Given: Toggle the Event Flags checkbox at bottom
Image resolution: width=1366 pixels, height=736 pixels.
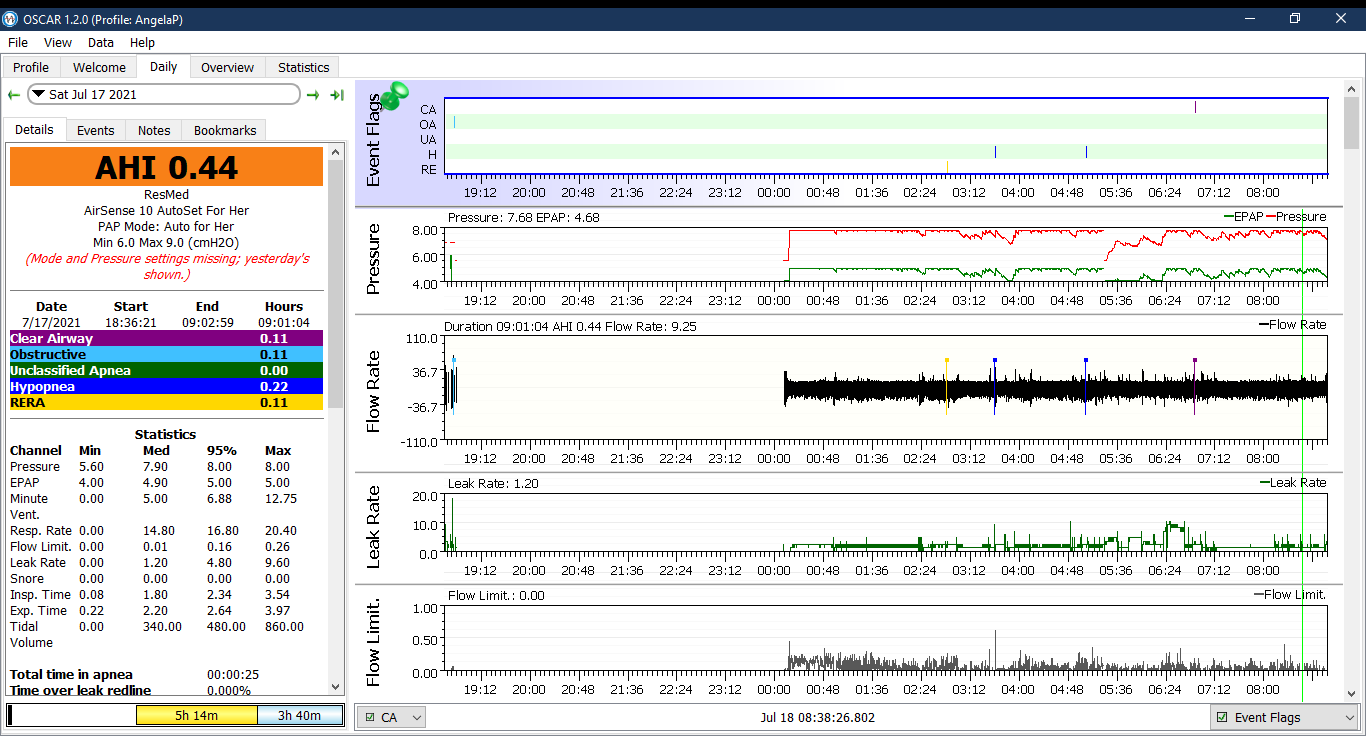Looking at the screenshot, I should click(x=1222, y=717).
